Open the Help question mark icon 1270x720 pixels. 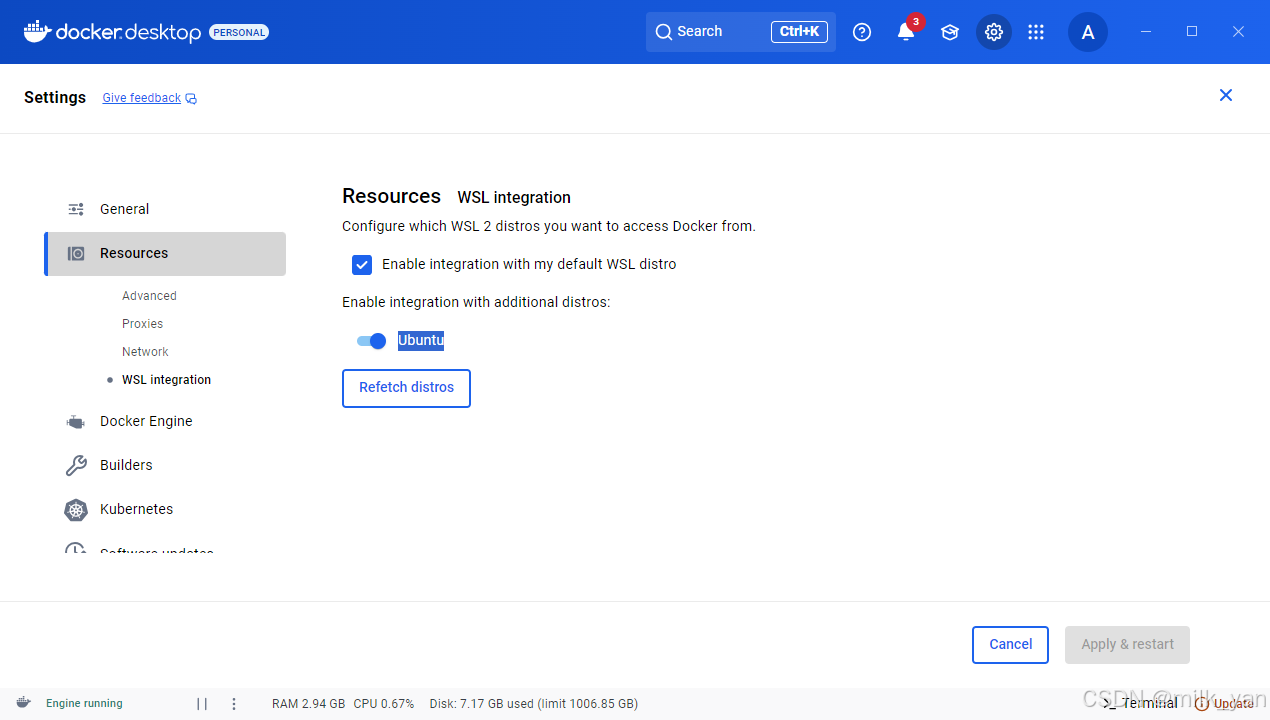(862, 32)
